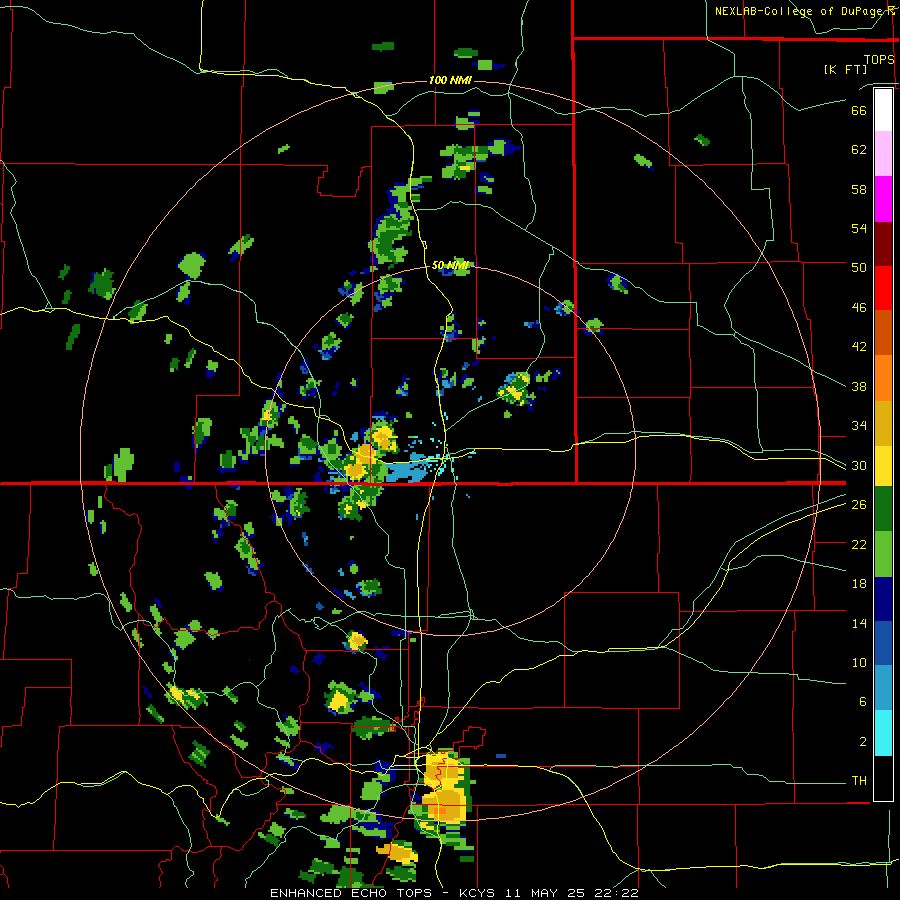Select the yellow legend swatch
900x900 pixels.
pyautogui.click(x=883, y=466)
